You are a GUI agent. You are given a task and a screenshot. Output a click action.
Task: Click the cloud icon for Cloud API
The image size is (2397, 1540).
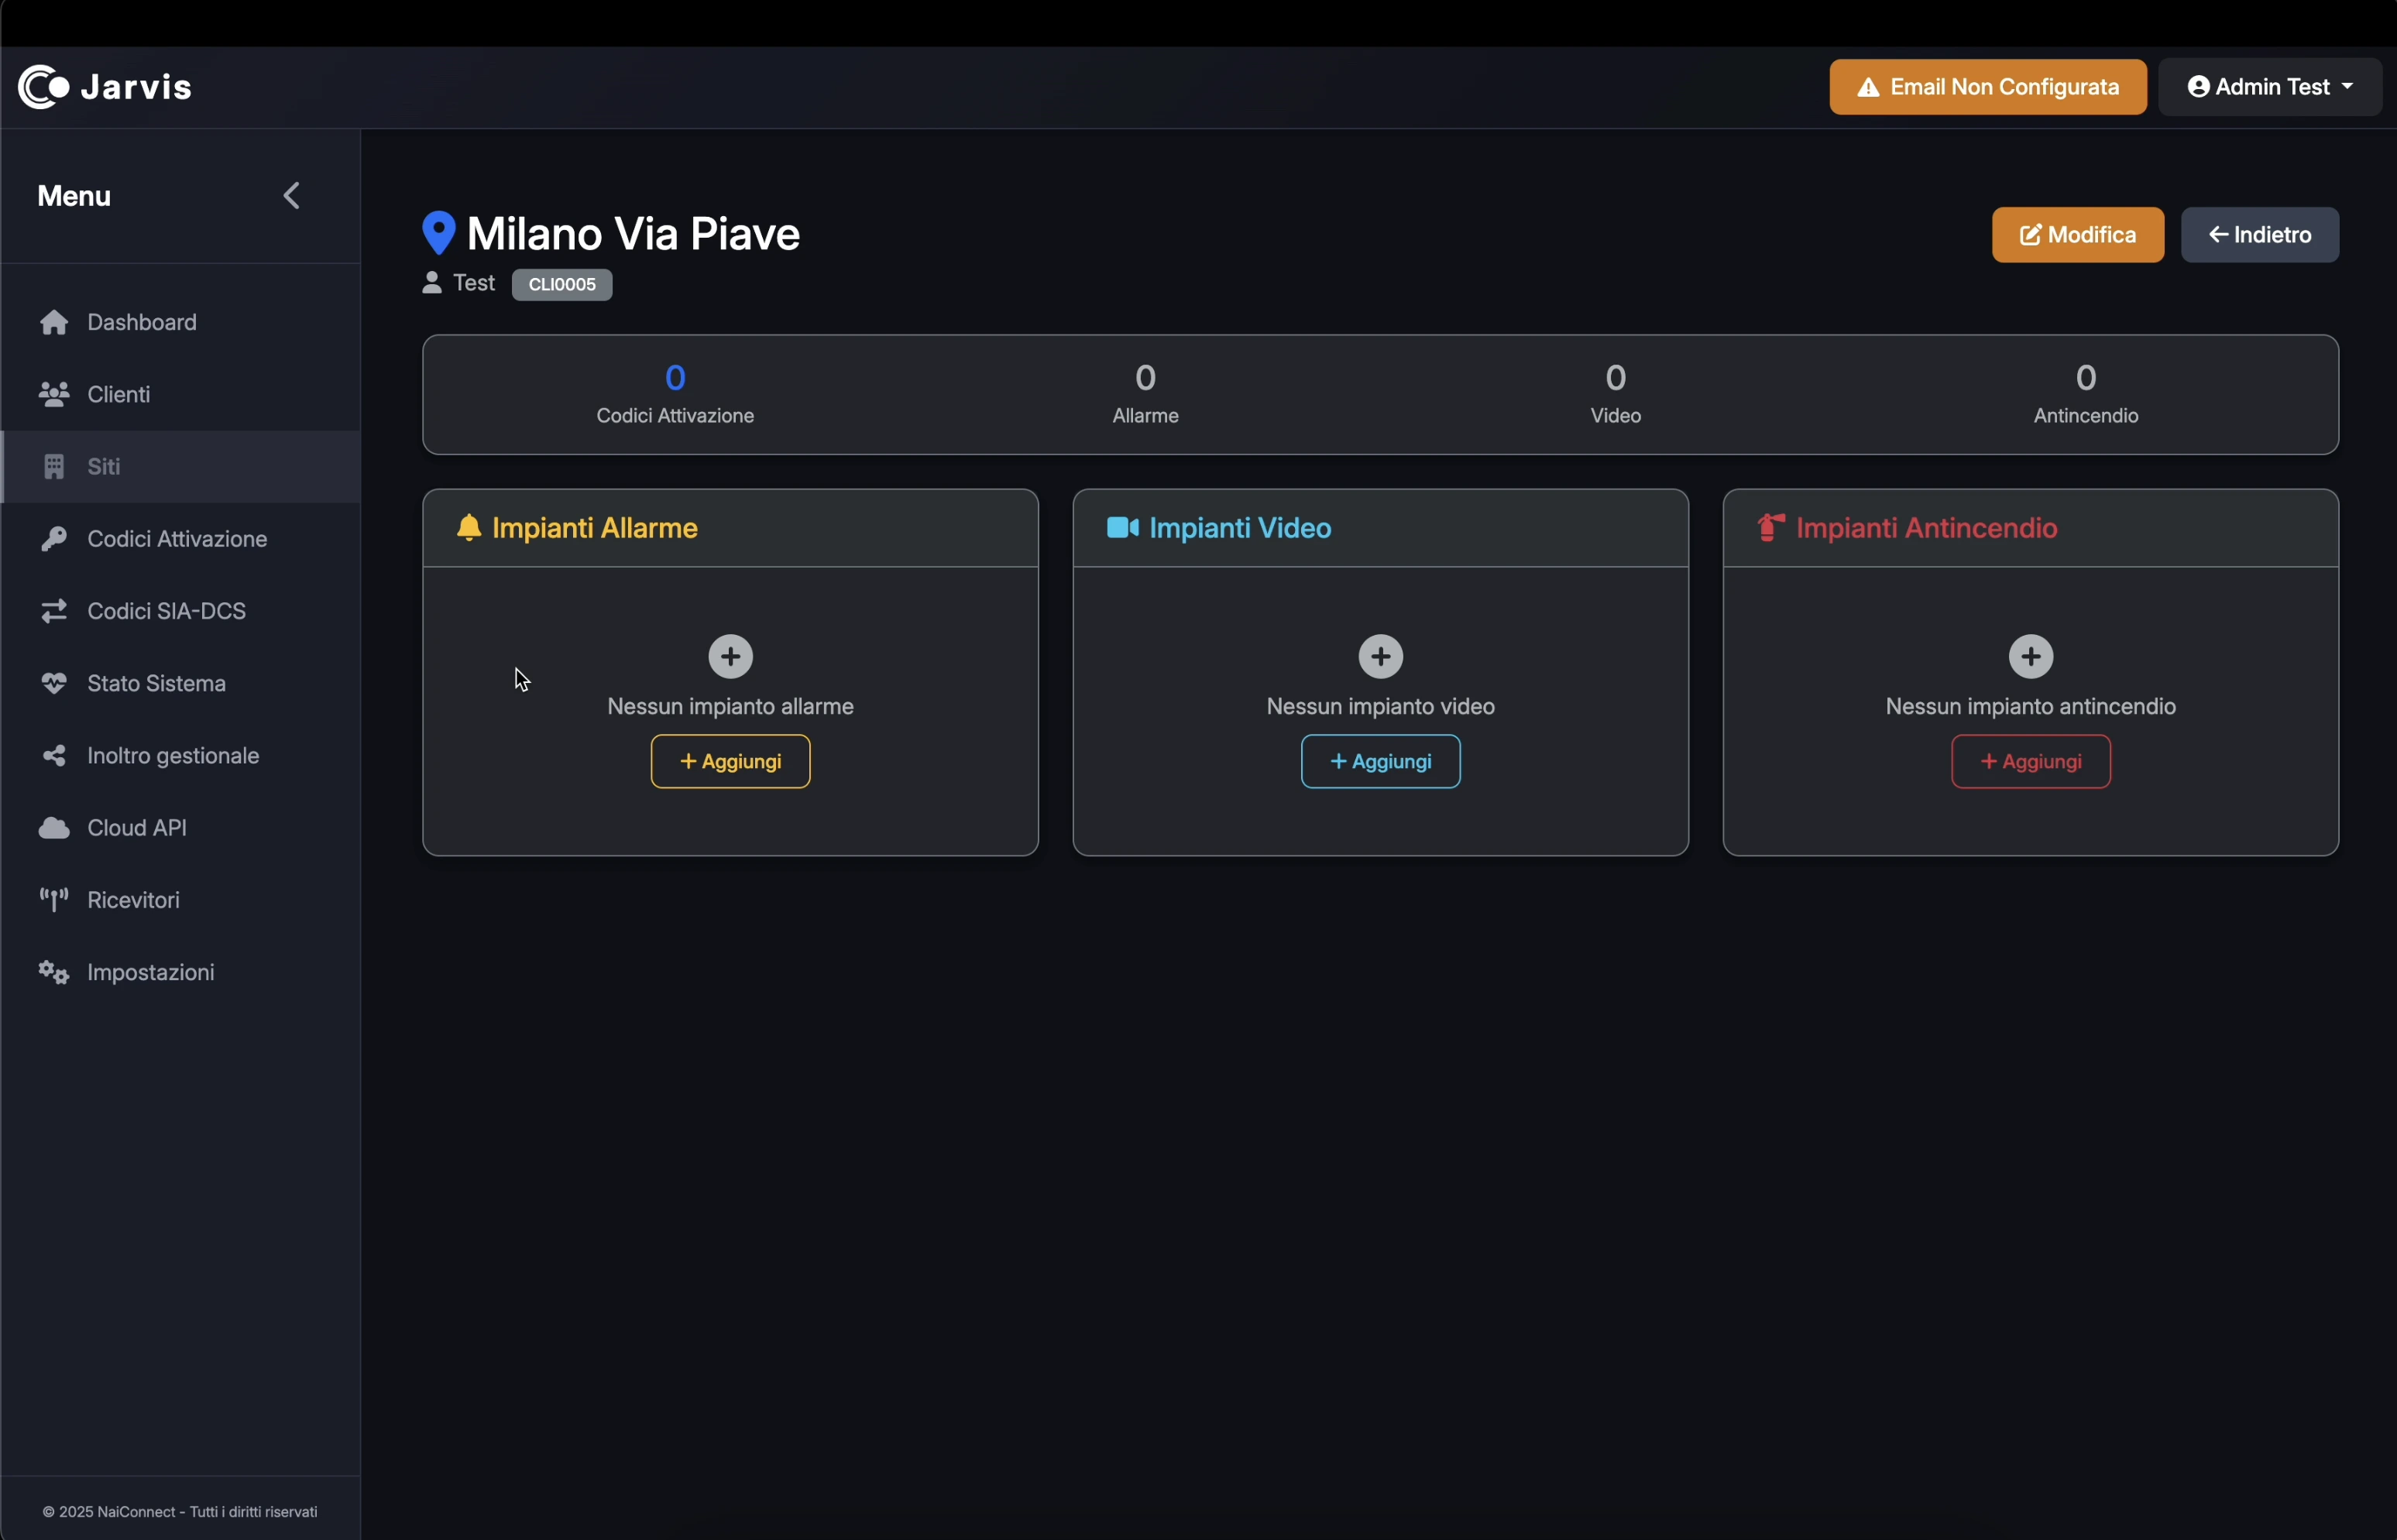(x=54, y=828)
